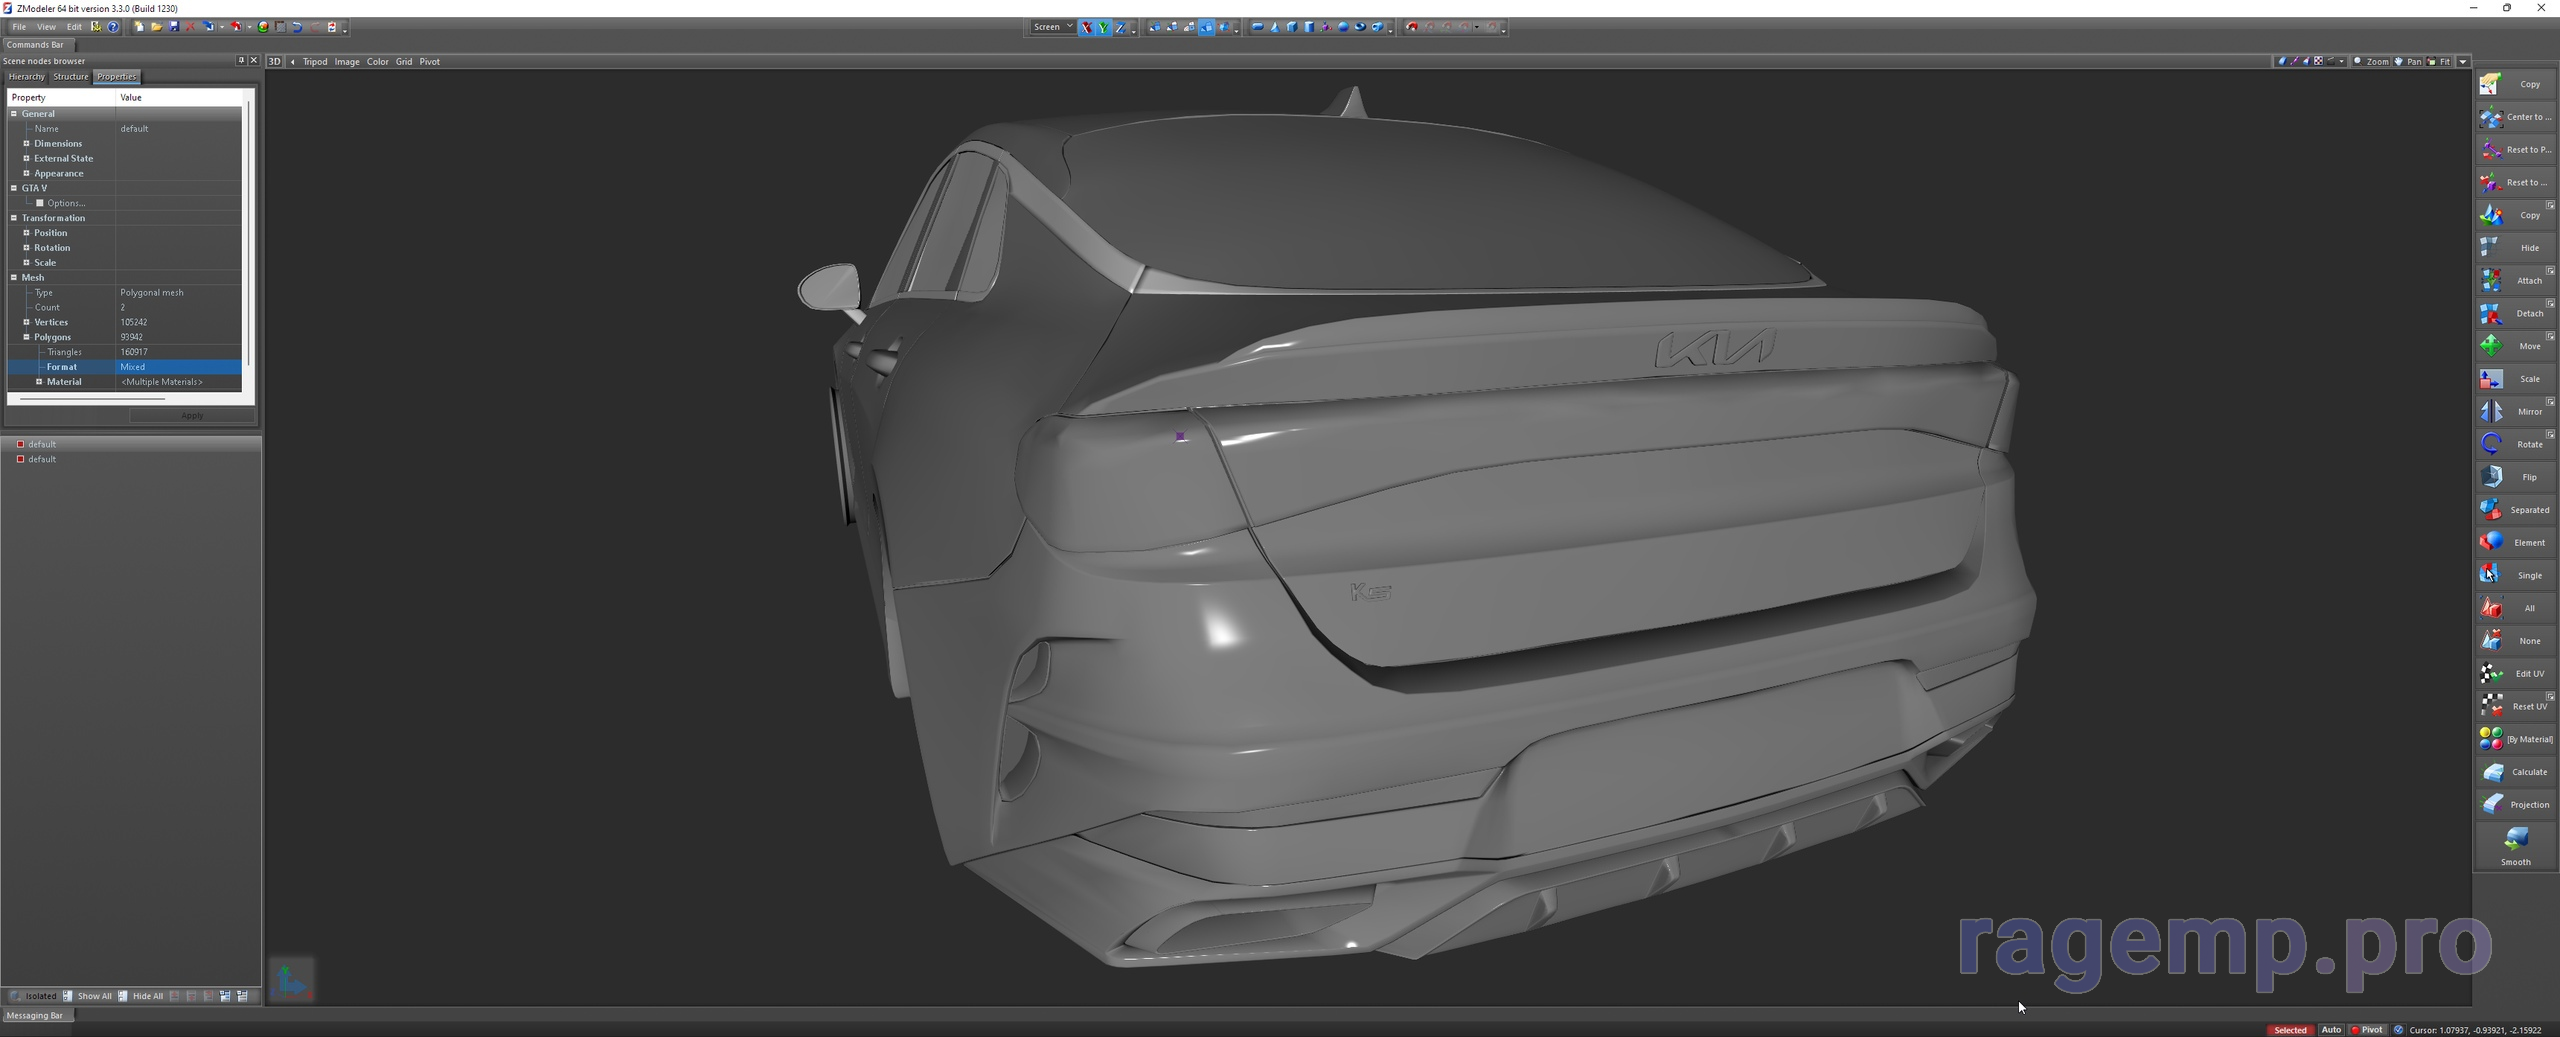Expand the Rotation property
This screenshot has width=2560, height=1037.
tap(26, 248)
